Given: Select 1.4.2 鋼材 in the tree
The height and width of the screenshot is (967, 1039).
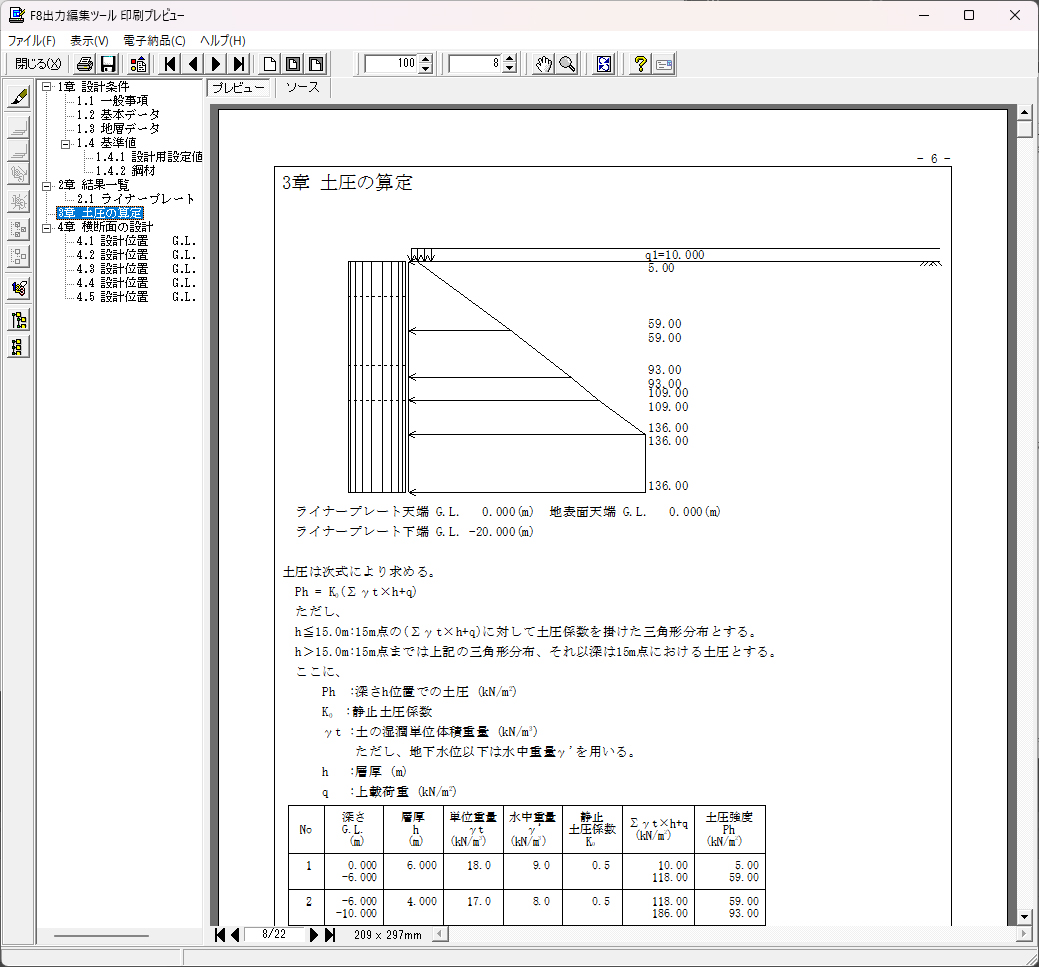Looking at the screenshot, I should pos(125,171).
